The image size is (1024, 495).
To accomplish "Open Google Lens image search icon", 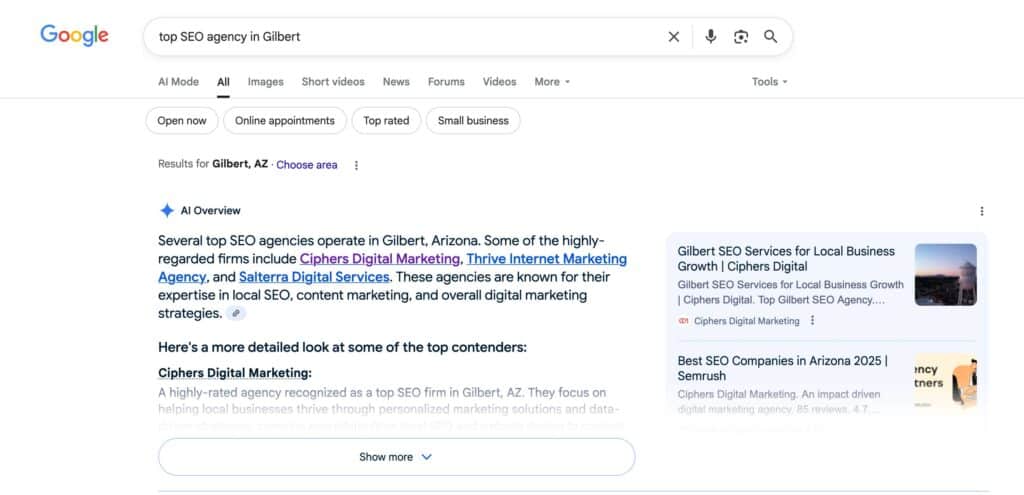I will click(741, 37).
